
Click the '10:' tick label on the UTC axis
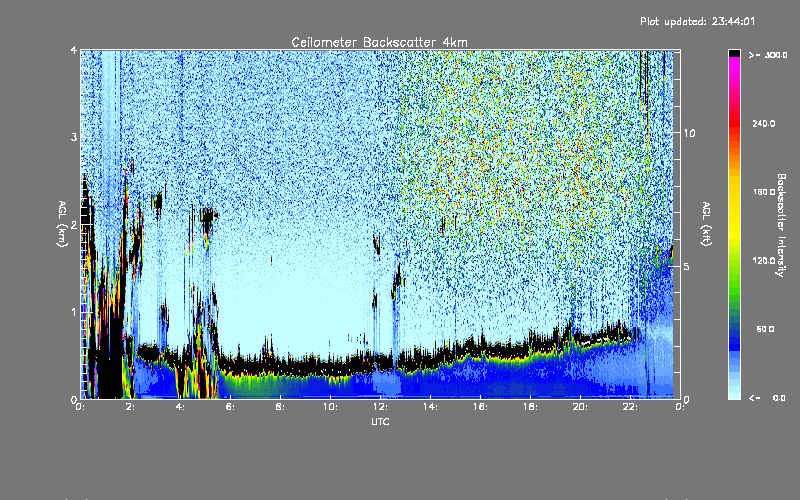point(330,407)
